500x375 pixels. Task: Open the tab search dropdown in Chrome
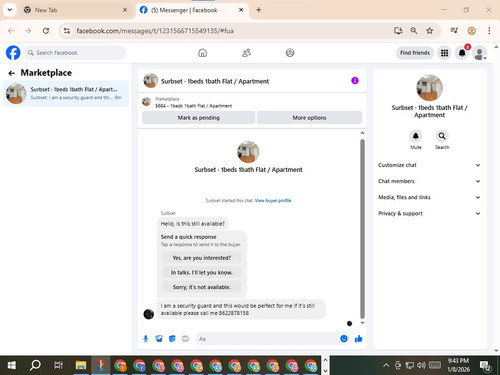(10, 10)
